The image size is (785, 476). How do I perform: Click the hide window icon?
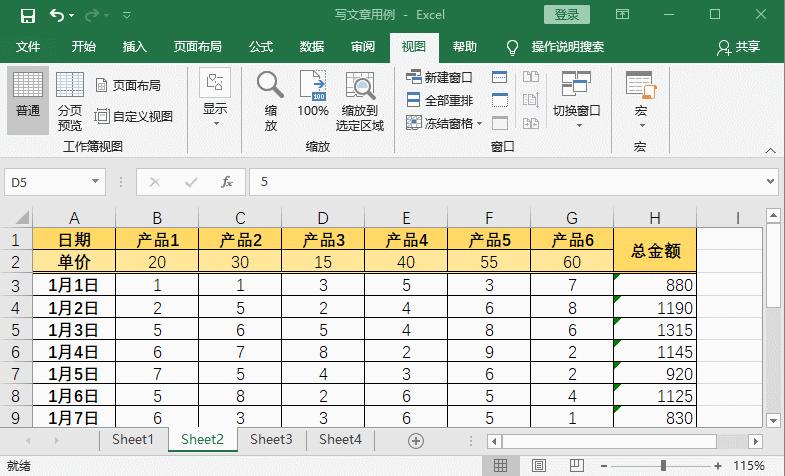tap(500, 100)
